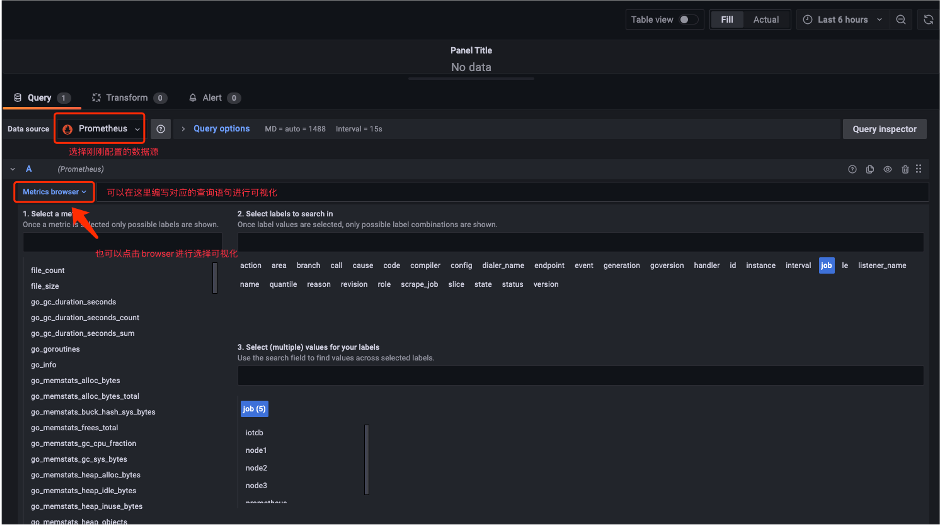The width and height of the screenshot is (941, 525).
Task: Open the Alert tab
Action: click(212, 98)
